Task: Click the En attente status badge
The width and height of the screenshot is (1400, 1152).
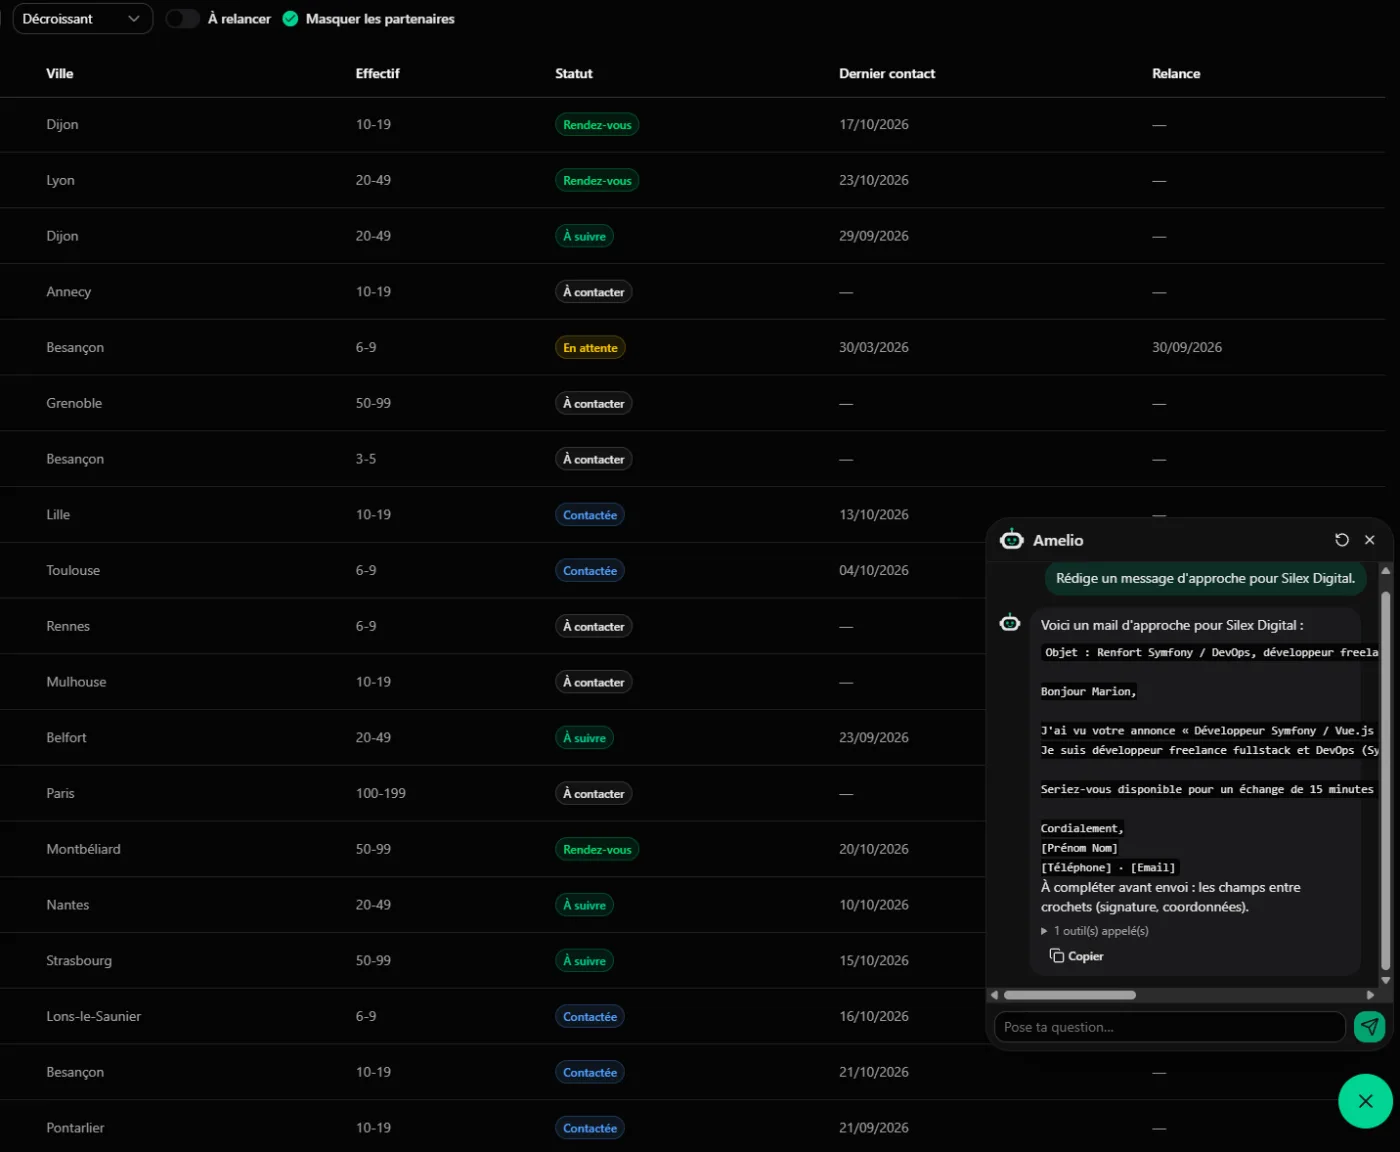Action: (590, 348)
